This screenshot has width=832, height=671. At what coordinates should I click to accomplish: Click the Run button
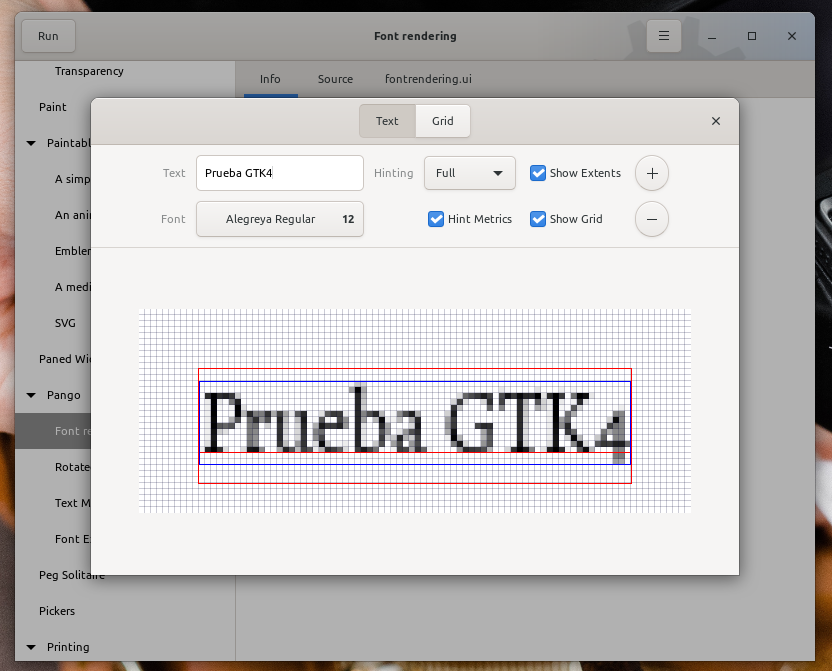tap(48, 35)
